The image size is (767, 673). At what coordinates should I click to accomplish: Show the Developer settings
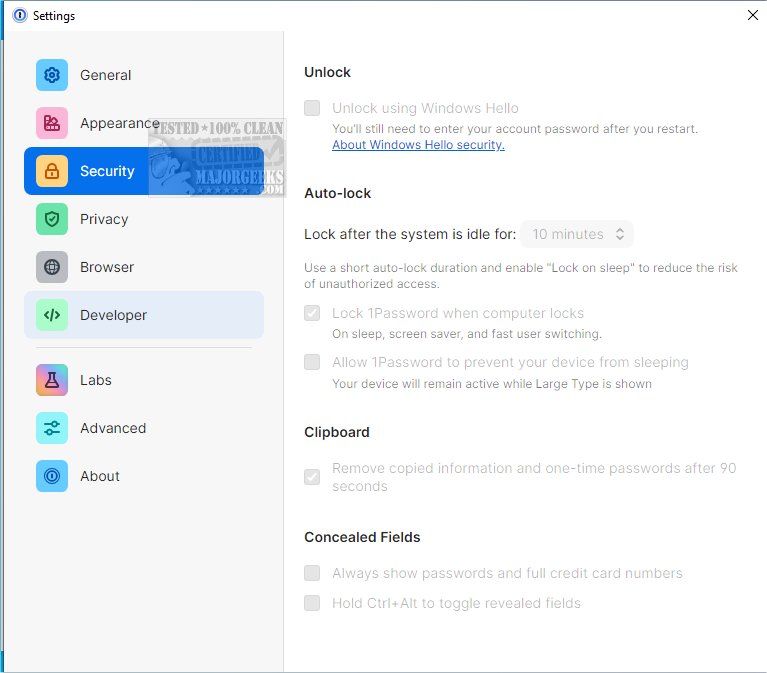click(x=144, y=315)
